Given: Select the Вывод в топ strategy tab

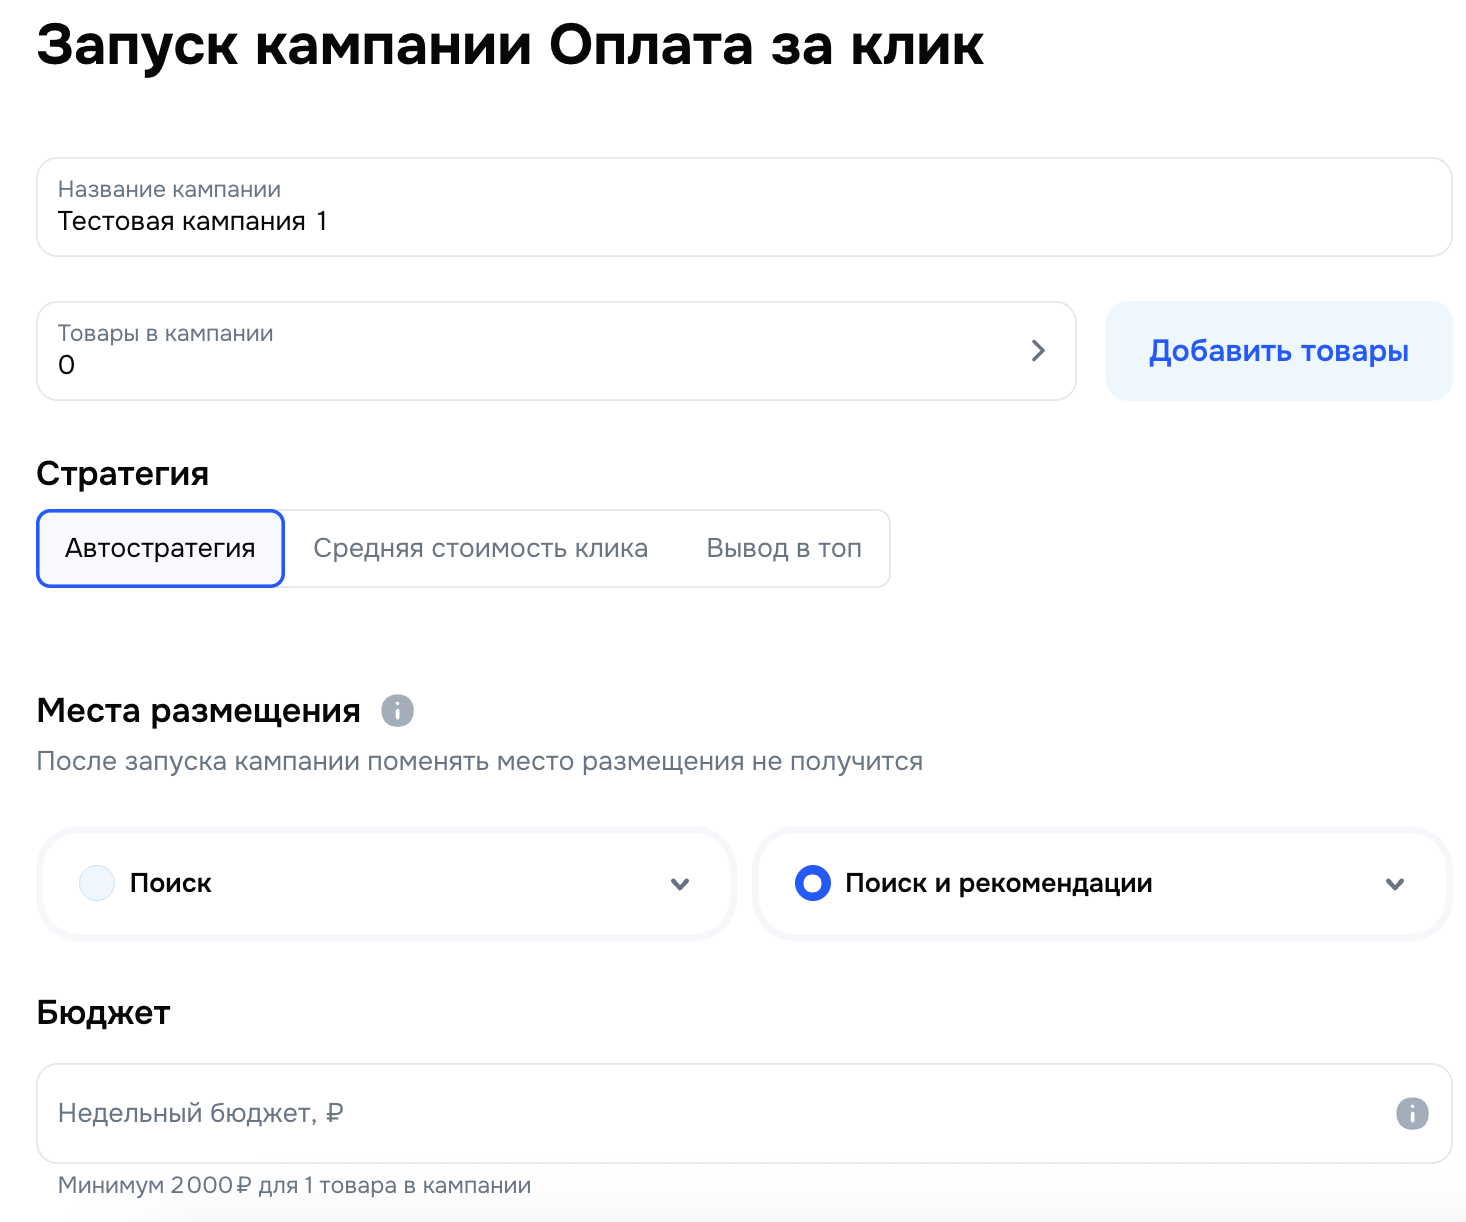Looking at the screenshot, I should click(x=783, y=549).
